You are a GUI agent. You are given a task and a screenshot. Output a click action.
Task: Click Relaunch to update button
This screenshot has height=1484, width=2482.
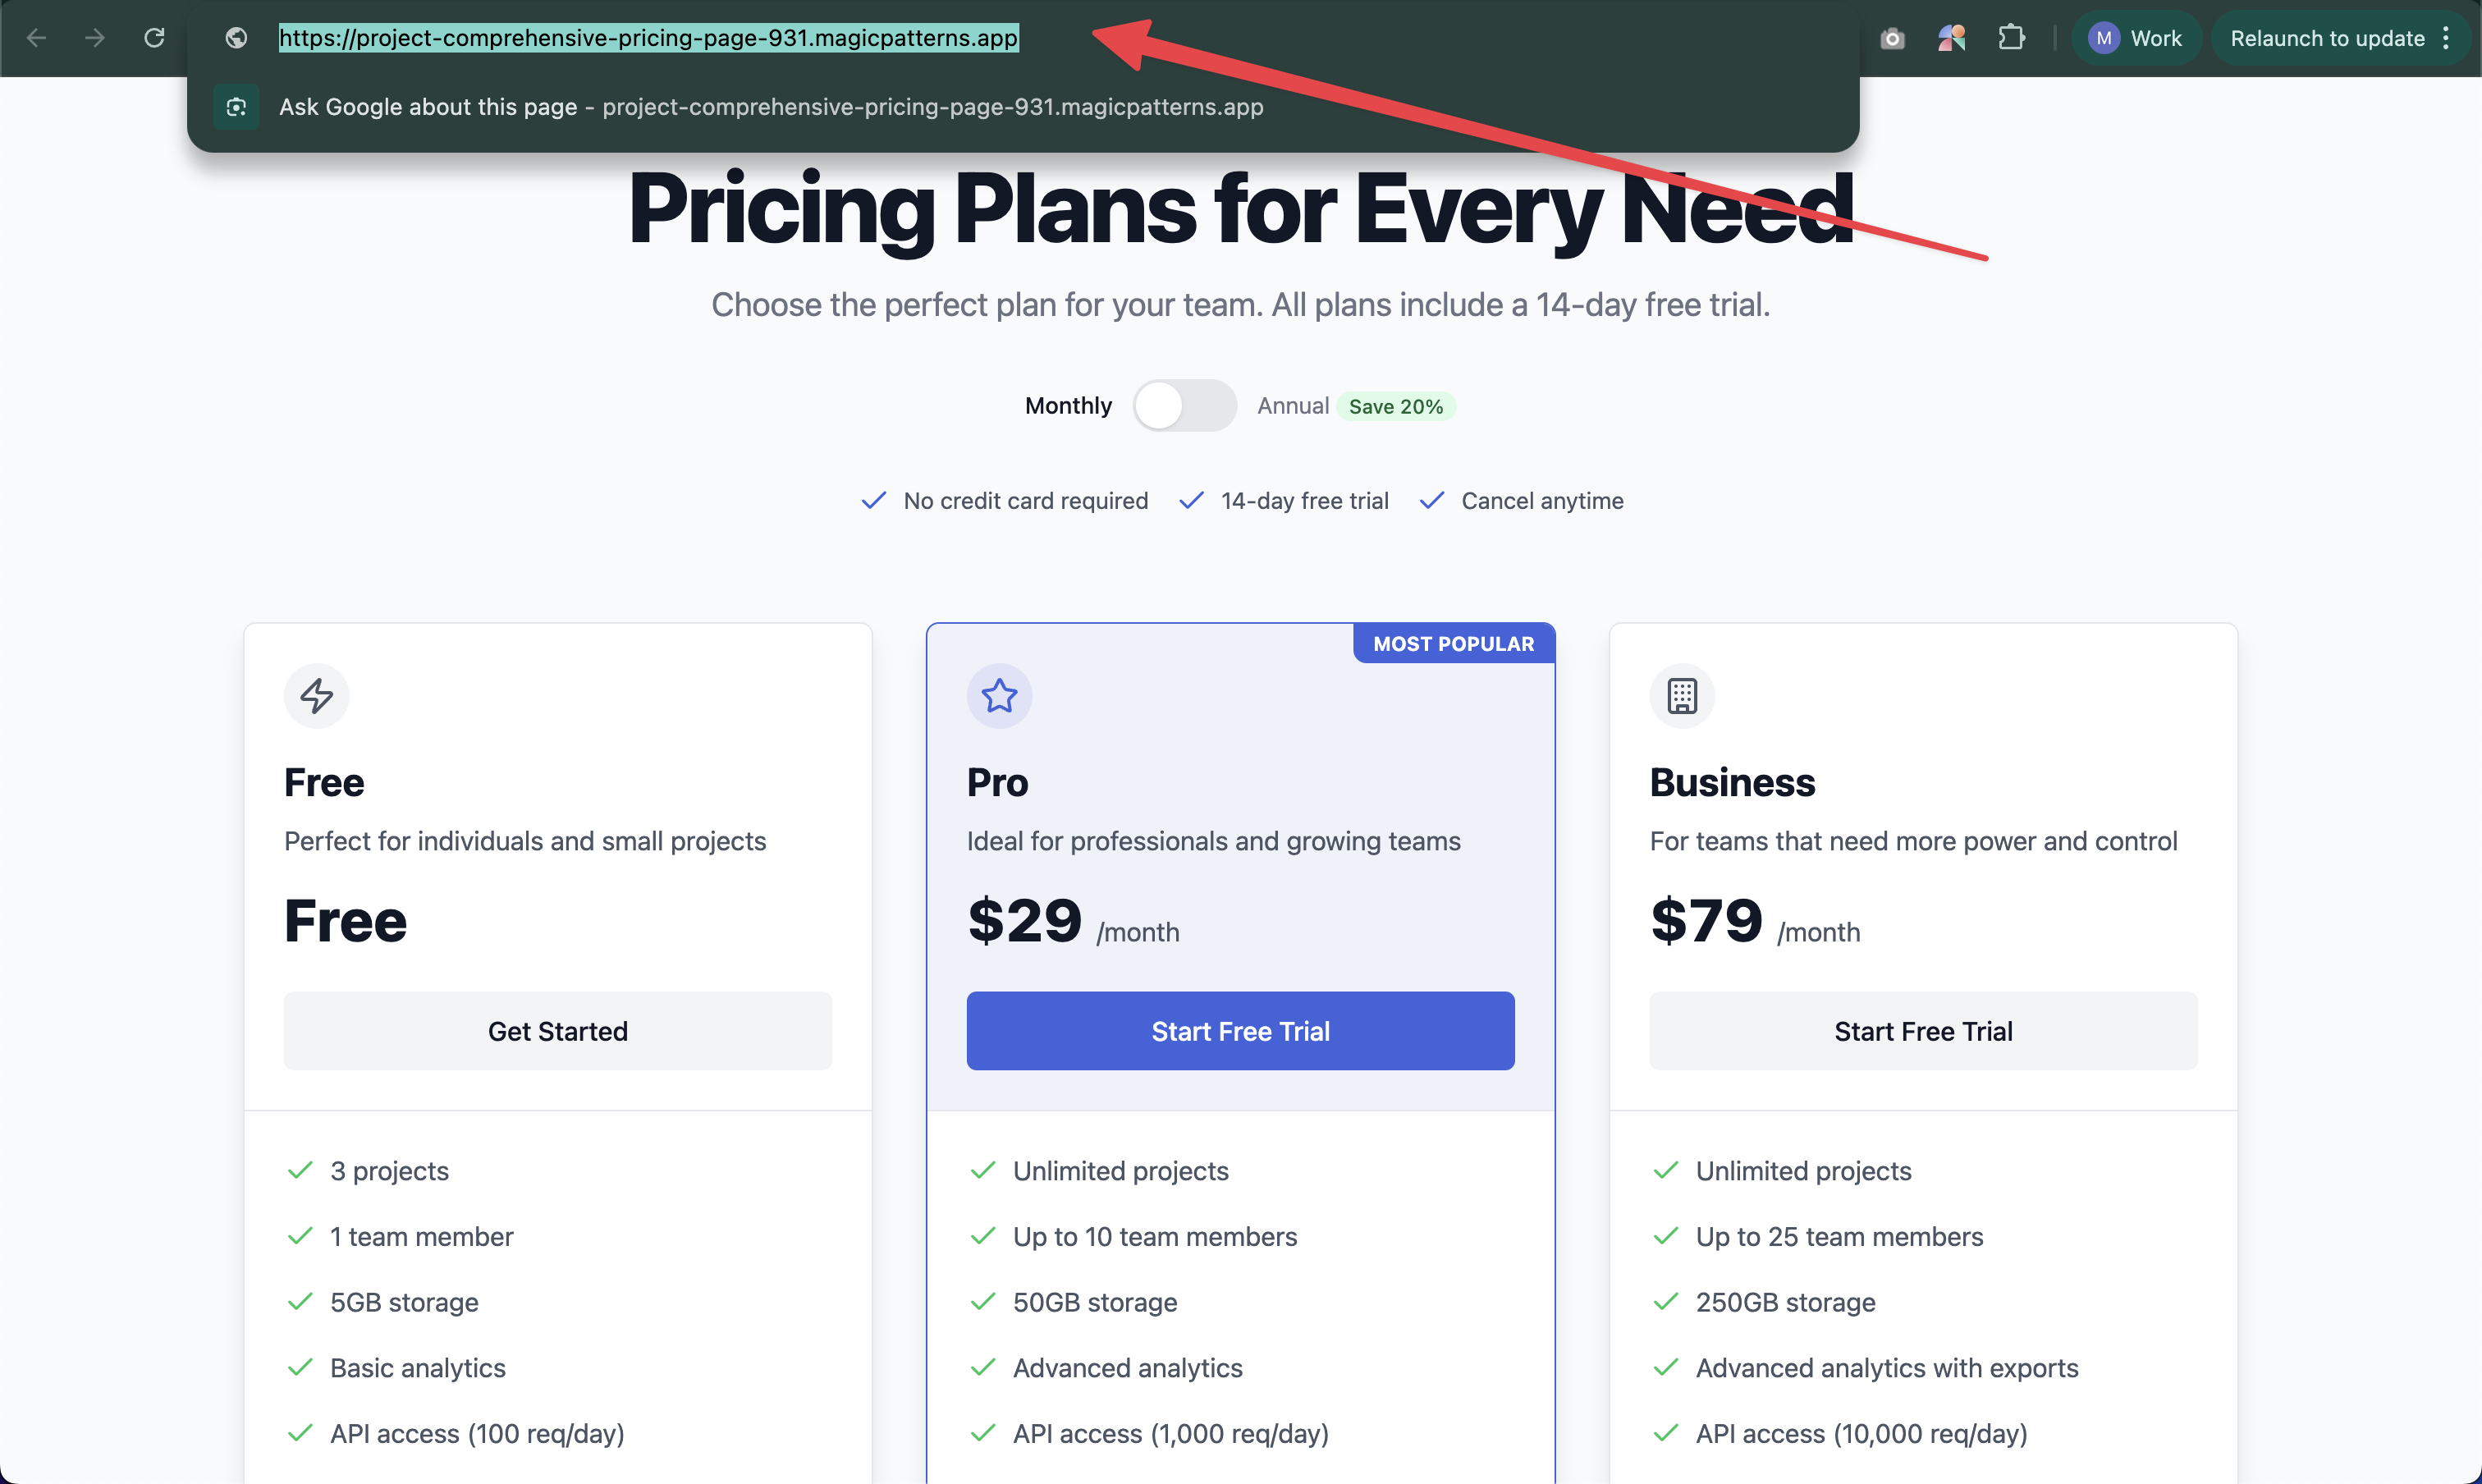click(2326, 38)
